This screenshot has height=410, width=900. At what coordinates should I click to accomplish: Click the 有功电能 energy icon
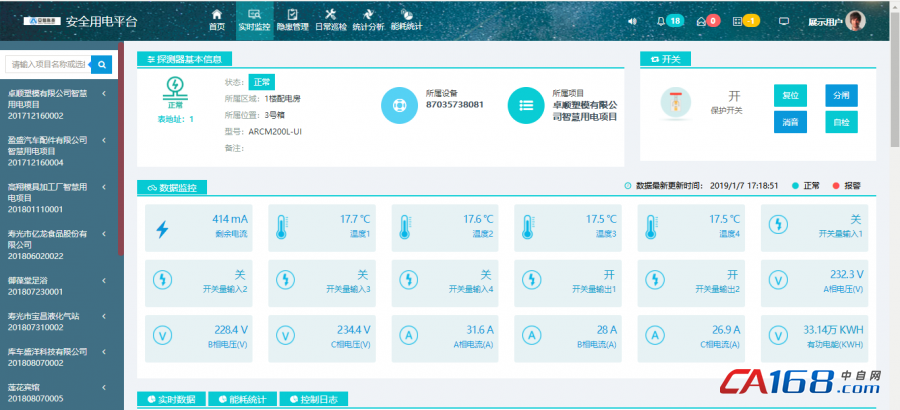778,335
